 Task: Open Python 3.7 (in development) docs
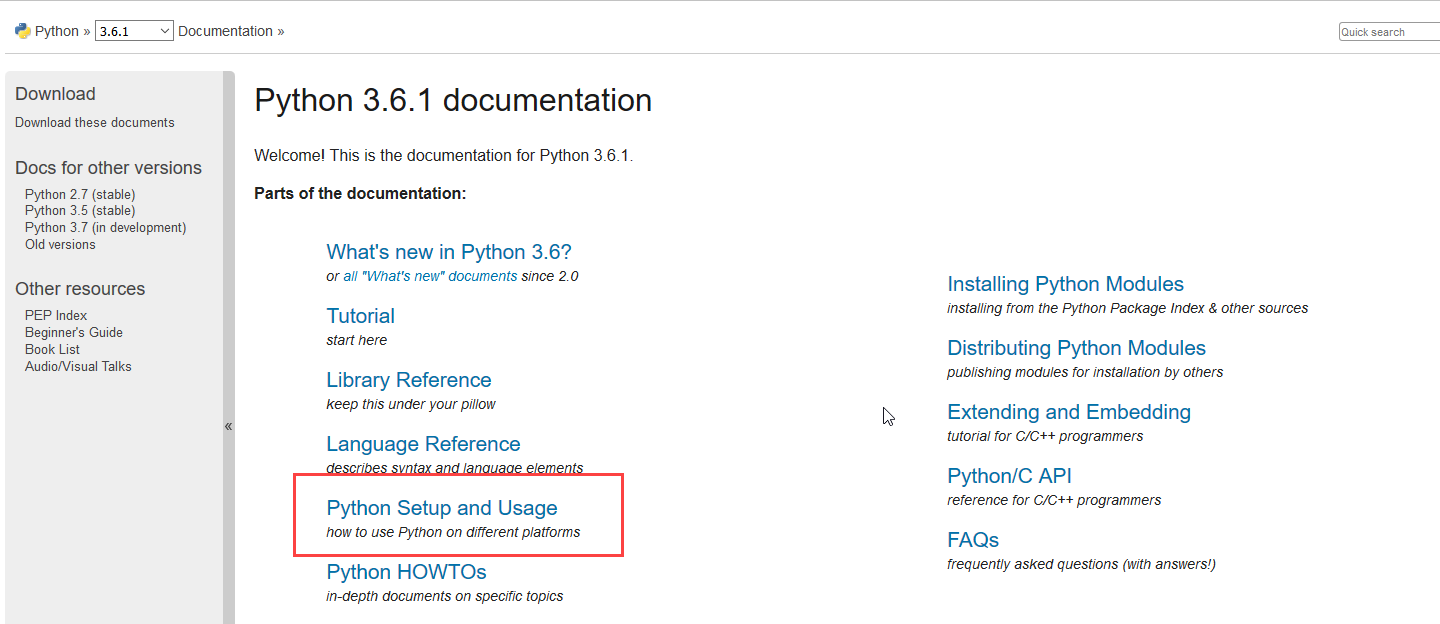(x=105, y=227)
